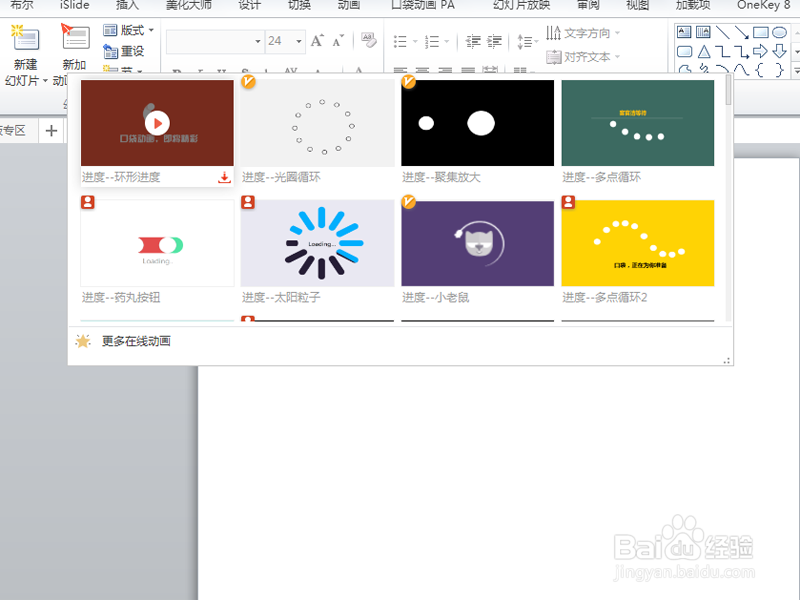This screenshot has width=800, height=600.
Task: Expand the shapes gallery more arrow
Action: point(796,70)
